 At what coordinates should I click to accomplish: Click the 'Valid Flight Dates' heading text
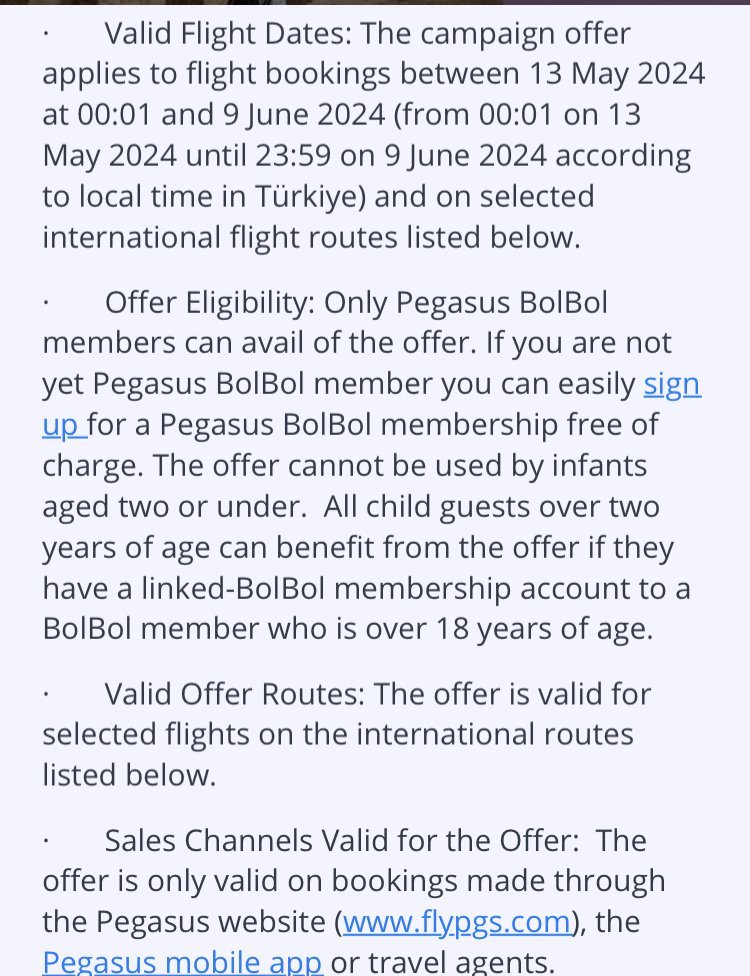tap(228, 34)
